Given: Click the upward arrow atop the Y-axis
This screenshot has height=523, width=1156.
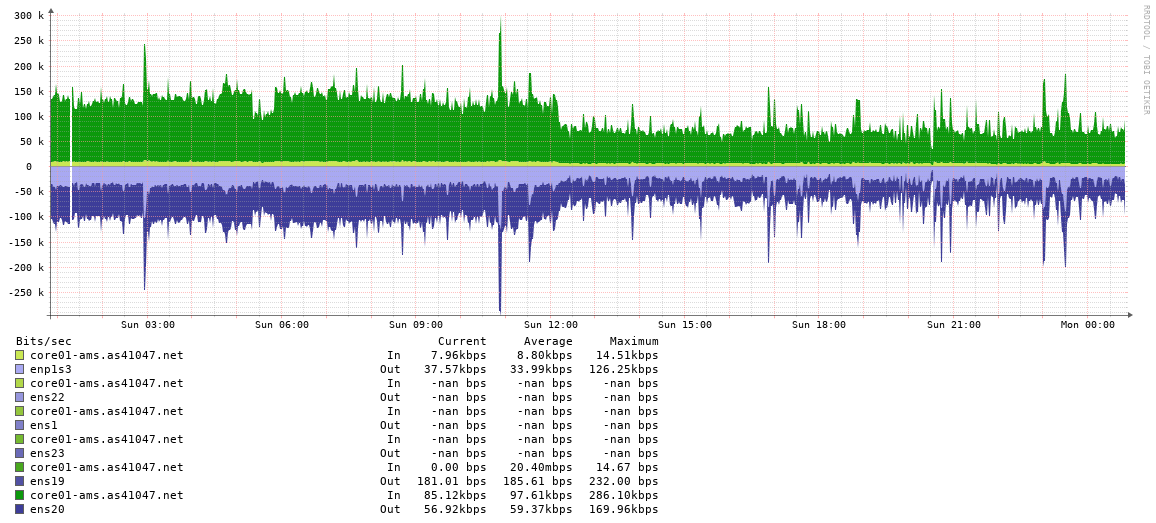Looking at the screenshot, I should 51,10.
